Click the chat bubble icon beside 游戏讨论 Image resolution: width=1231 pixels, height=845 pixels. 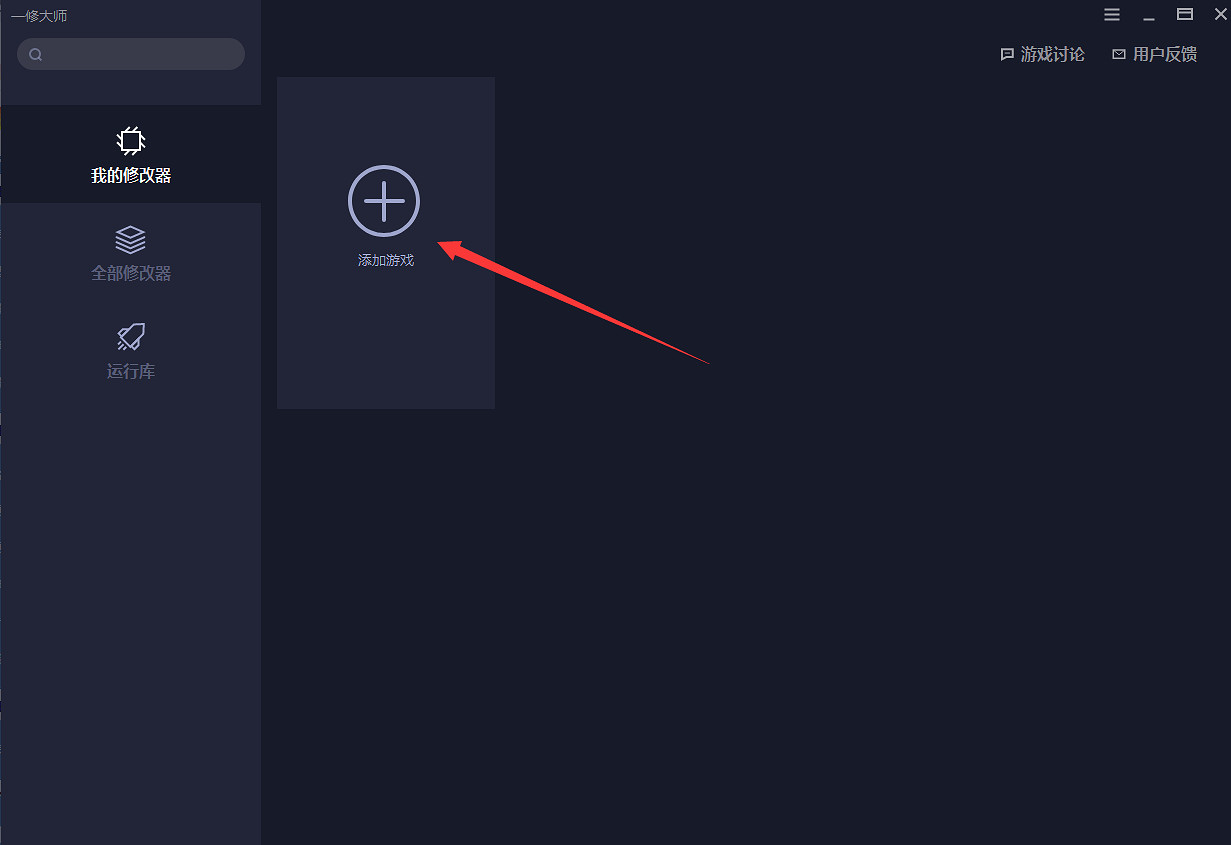1007,55
